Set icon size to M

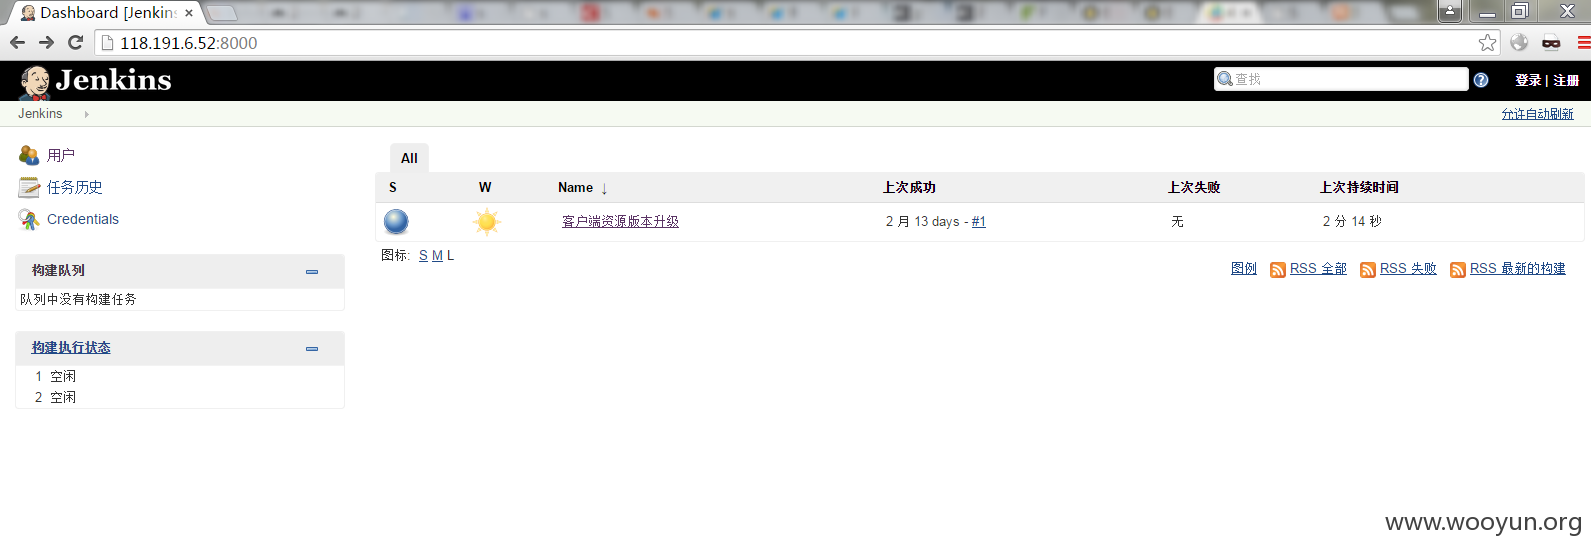[x=437, y=256]
